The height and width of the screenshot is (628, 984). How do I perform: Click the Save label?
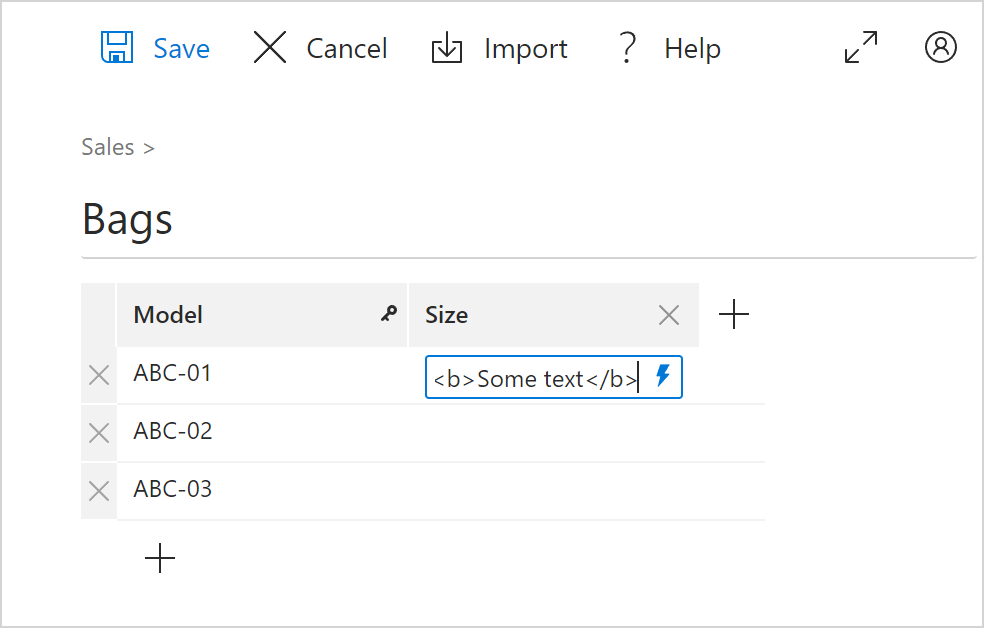[x=181, y=48]
